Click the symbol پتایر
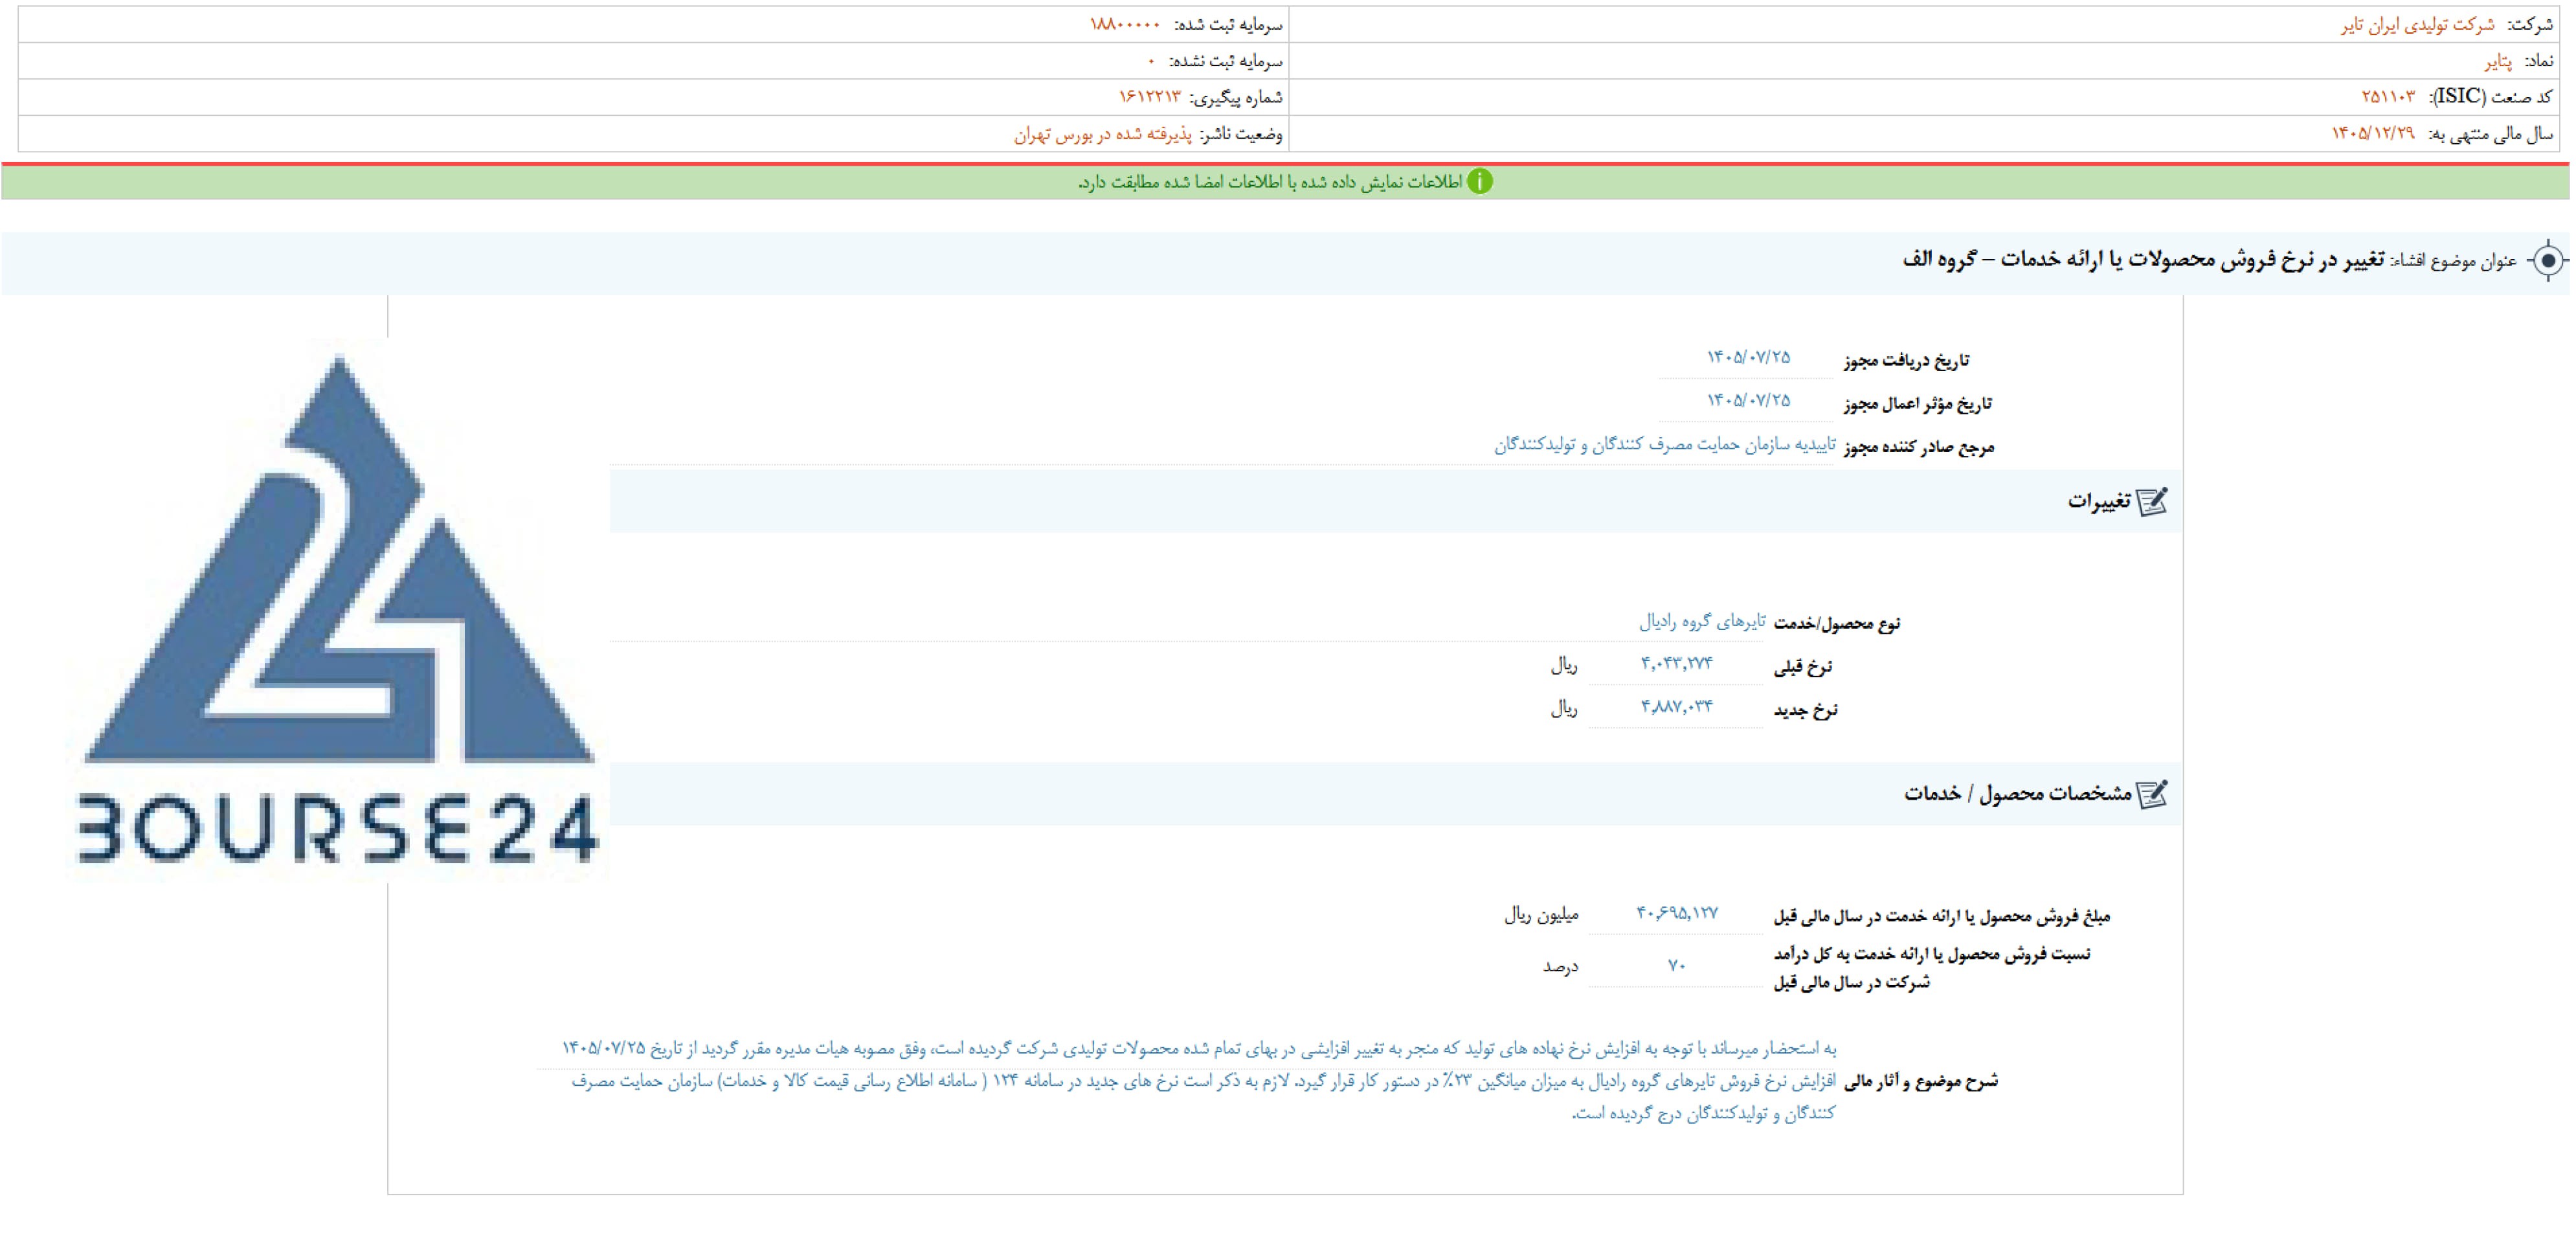Viewport: 2576px width, 1260px height. point(2497,61)
